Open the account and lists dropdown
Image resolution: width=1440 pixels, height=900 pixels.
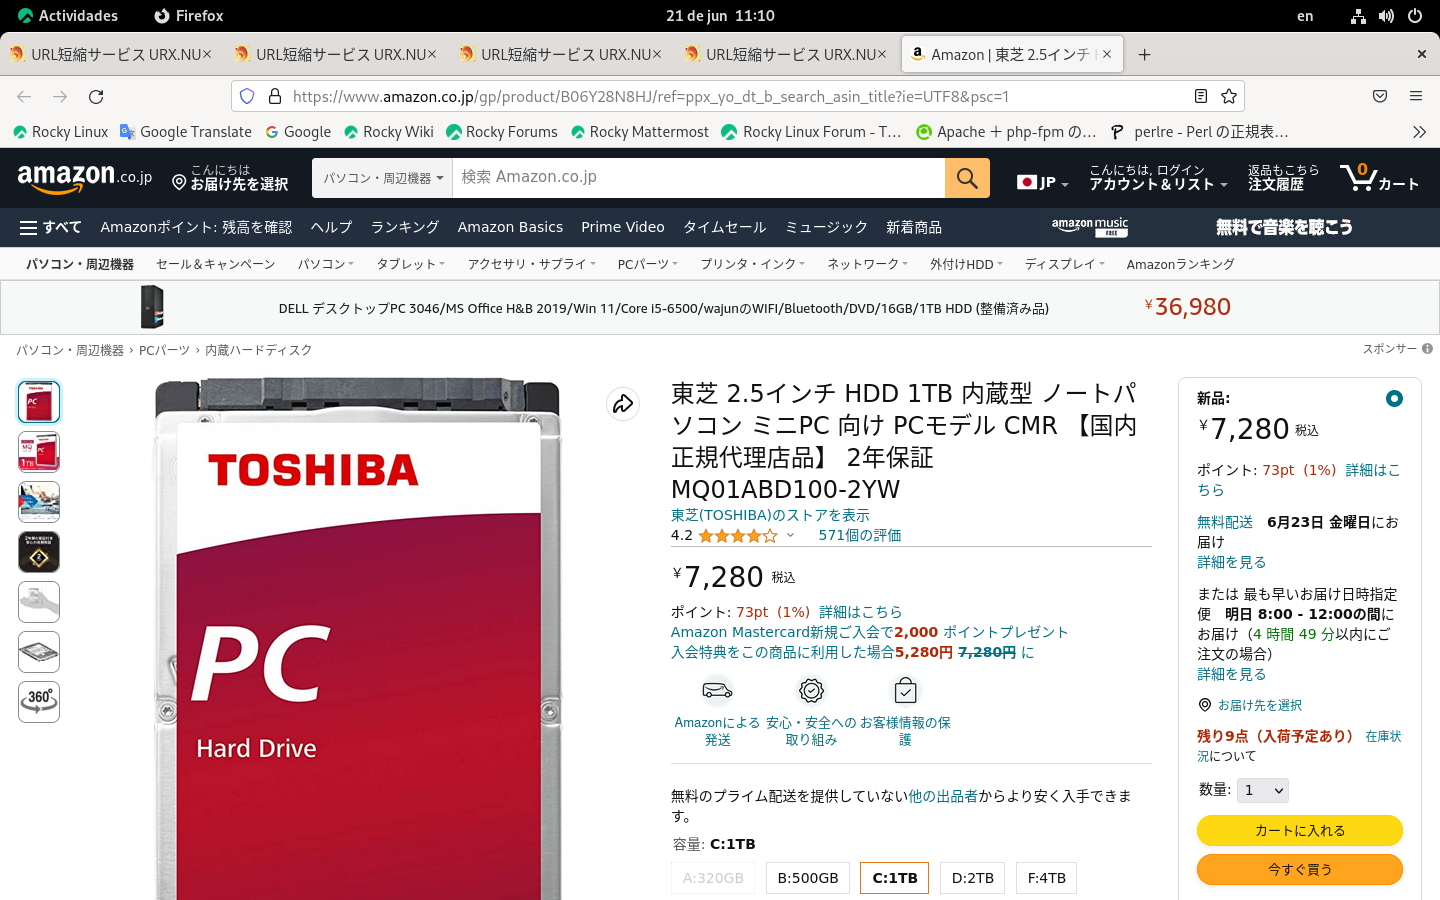pos(1158,178)
